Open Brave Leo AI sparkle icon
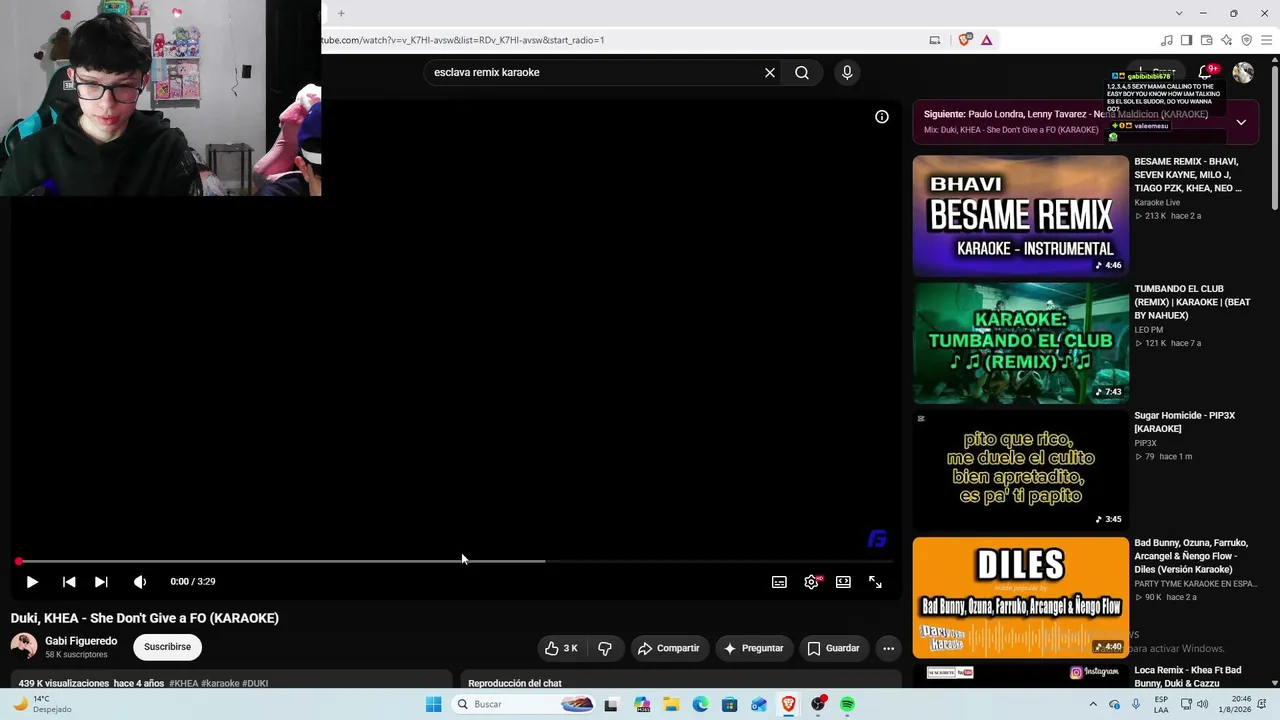 point(1226,40)
